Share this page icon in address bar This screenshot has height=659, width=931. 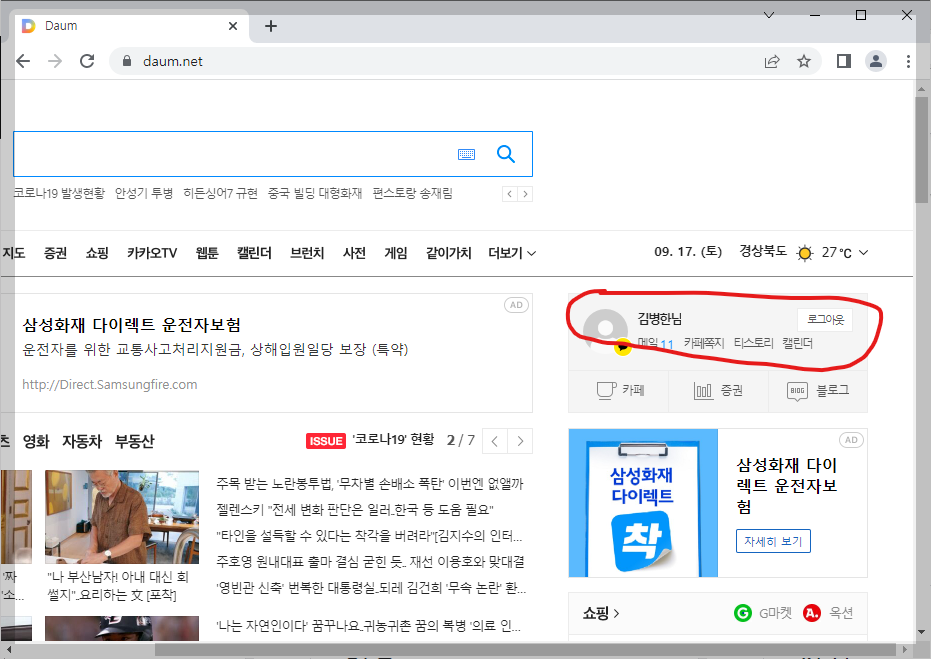click(x=772, y=61)
